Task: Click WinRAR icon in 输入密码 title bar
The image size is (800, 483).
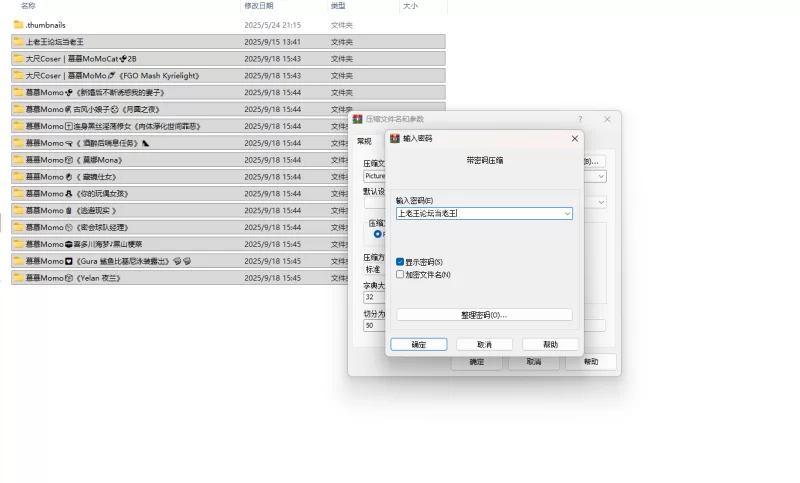Action: [395, 138]
